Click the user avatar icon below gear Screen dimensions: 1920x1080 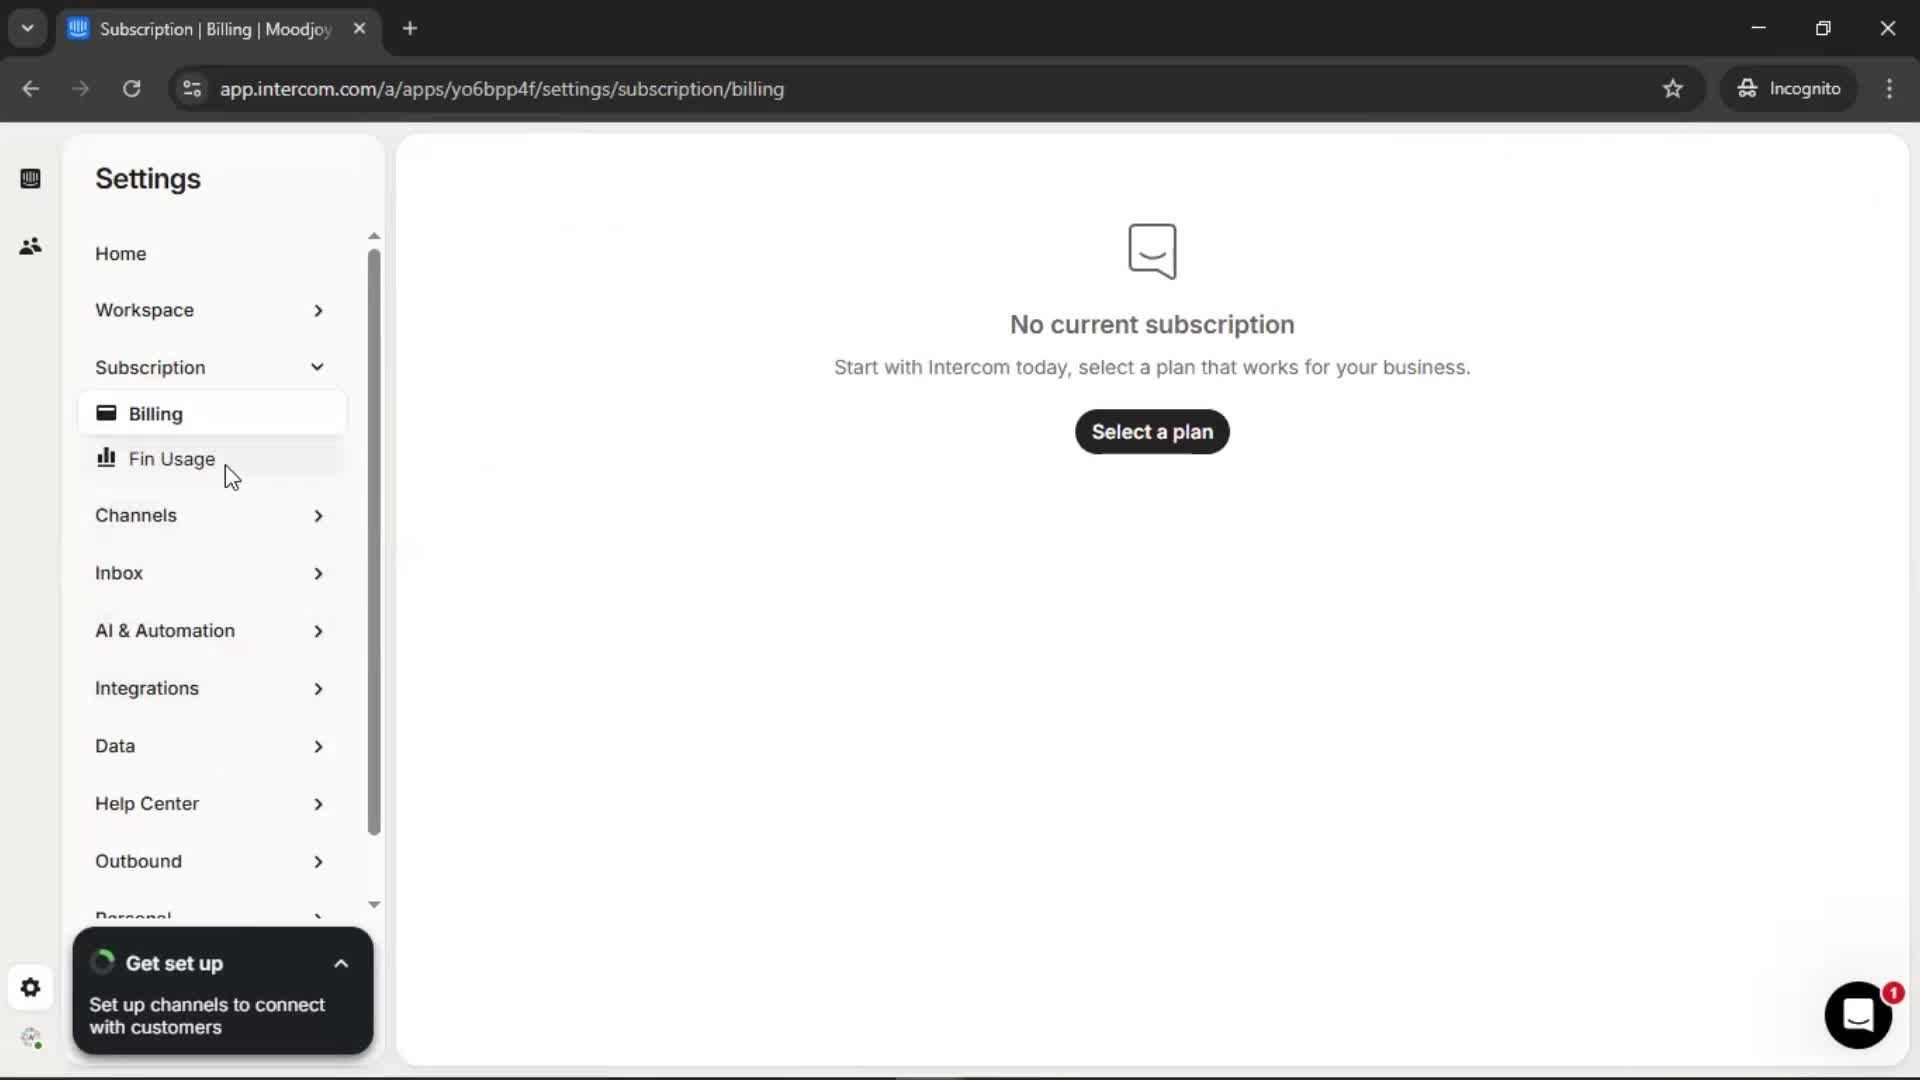coord(30,1038)
